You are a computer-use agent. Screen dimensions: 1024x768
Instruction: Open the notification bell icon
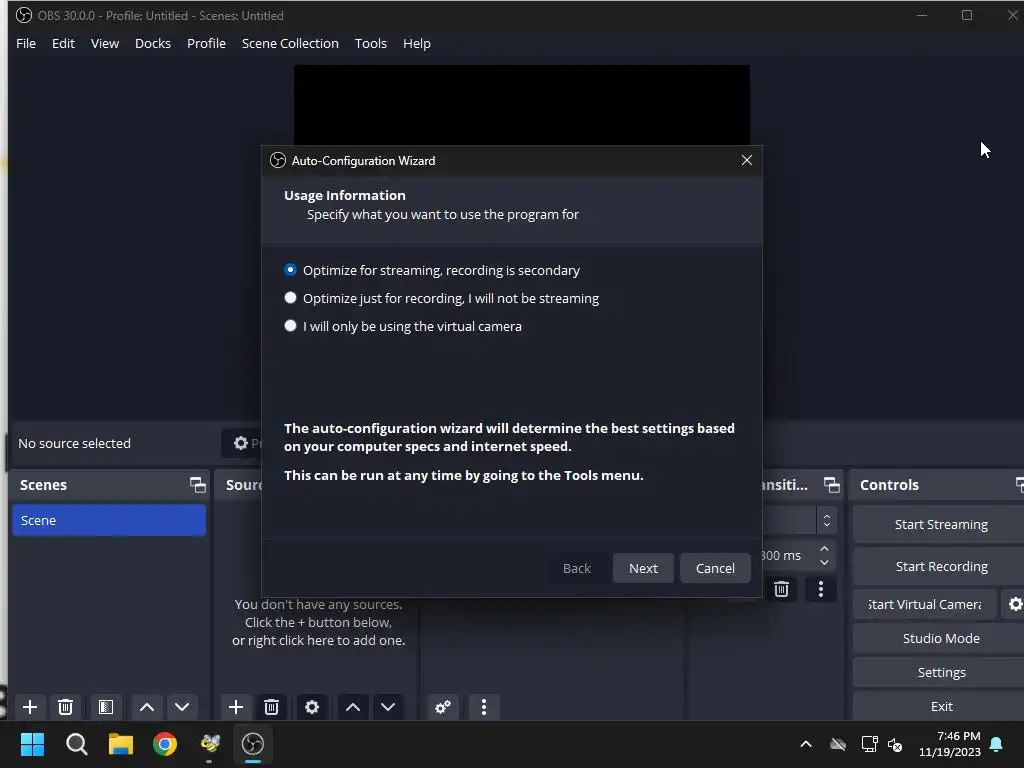pyautogui.click(x=997, y=744)
